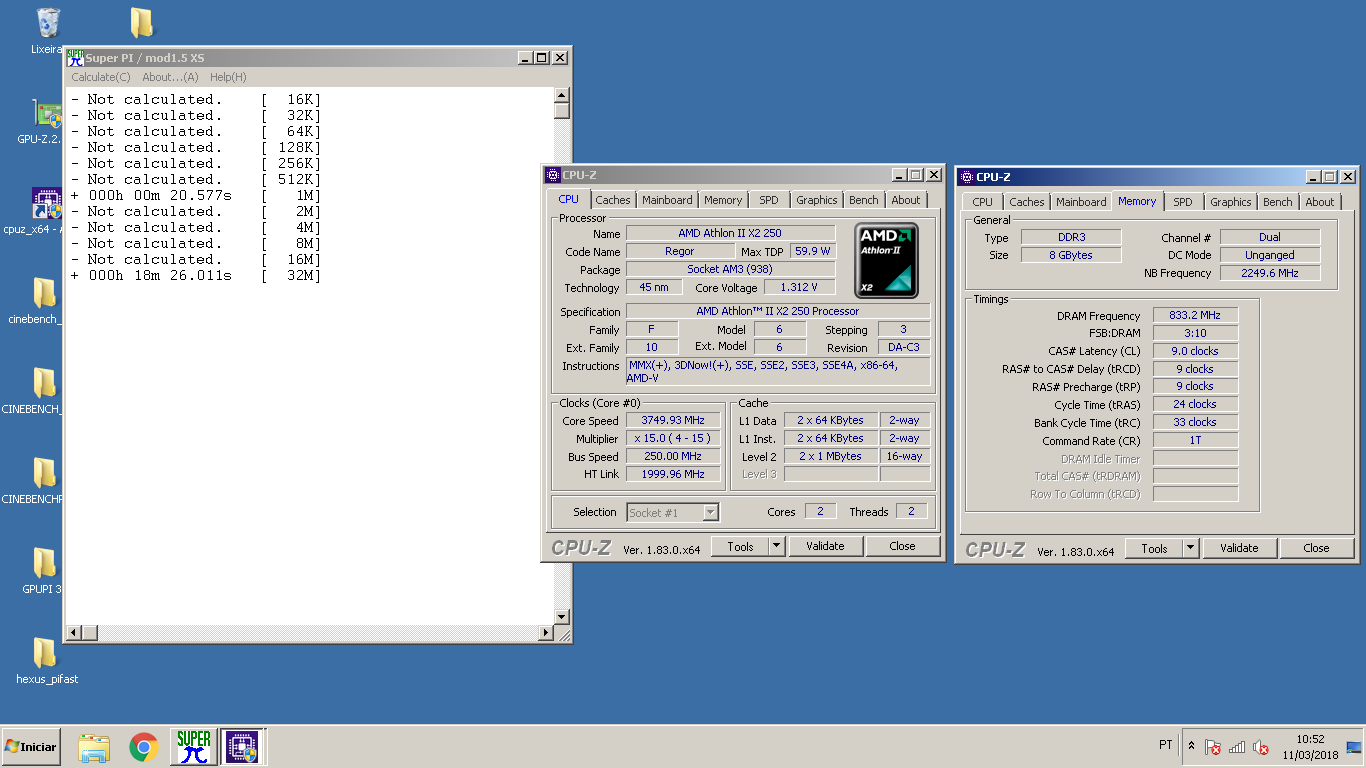Expand Tools dropdown arrow in CPU-Z CPU window
Image resolution: width=1366 pixels, height=768 pixels.
pyautogui.click(x=777, y=546)
